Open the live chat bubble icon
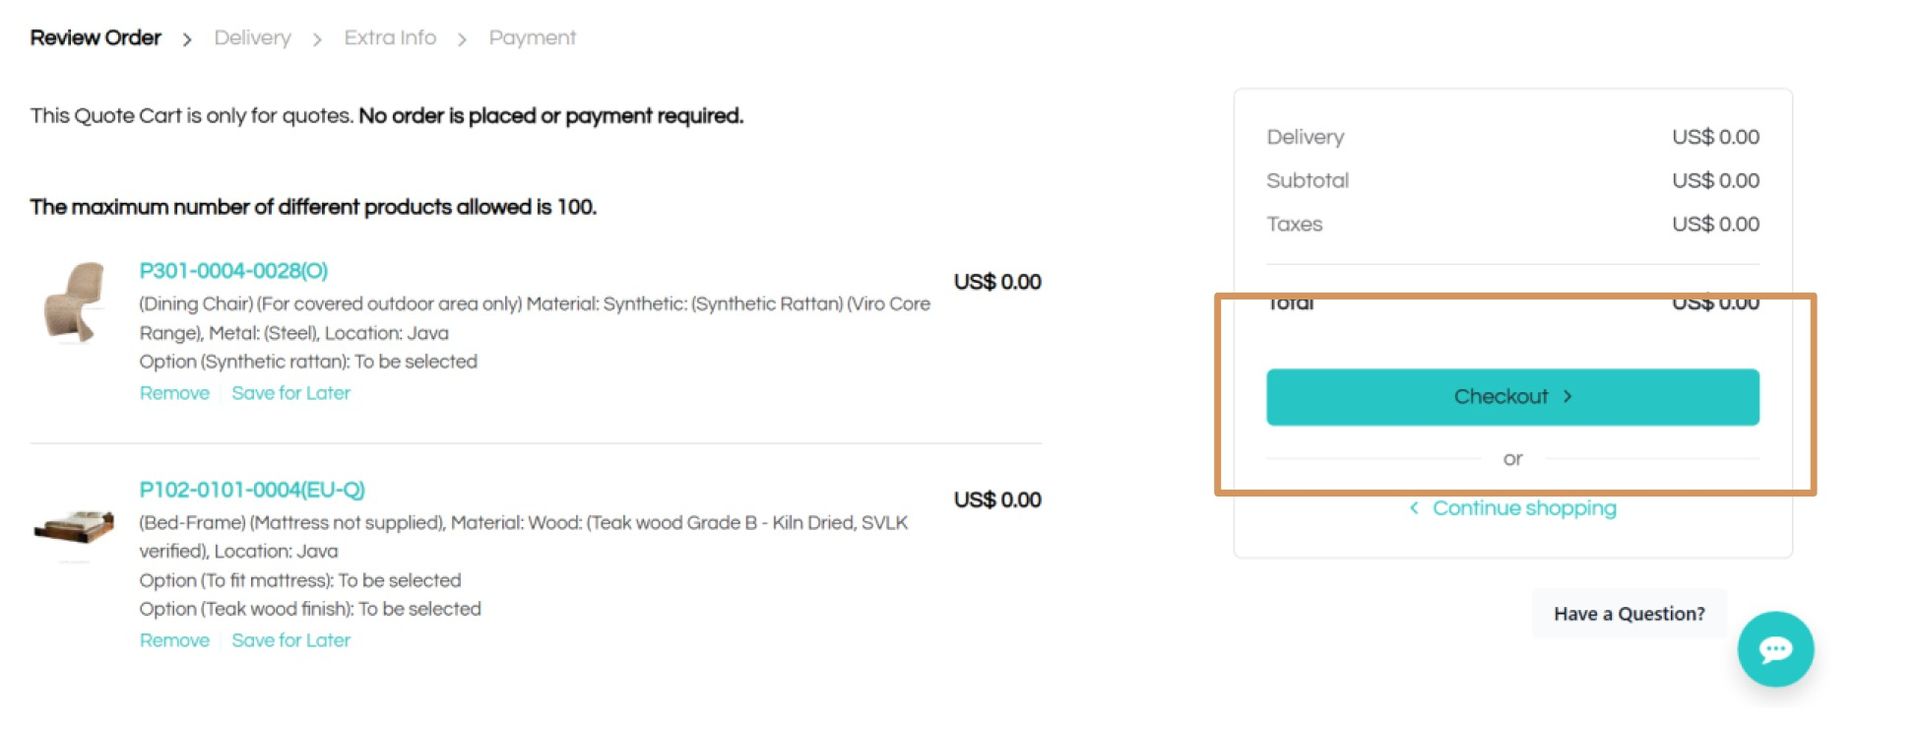 click(x=1775, y=649)
